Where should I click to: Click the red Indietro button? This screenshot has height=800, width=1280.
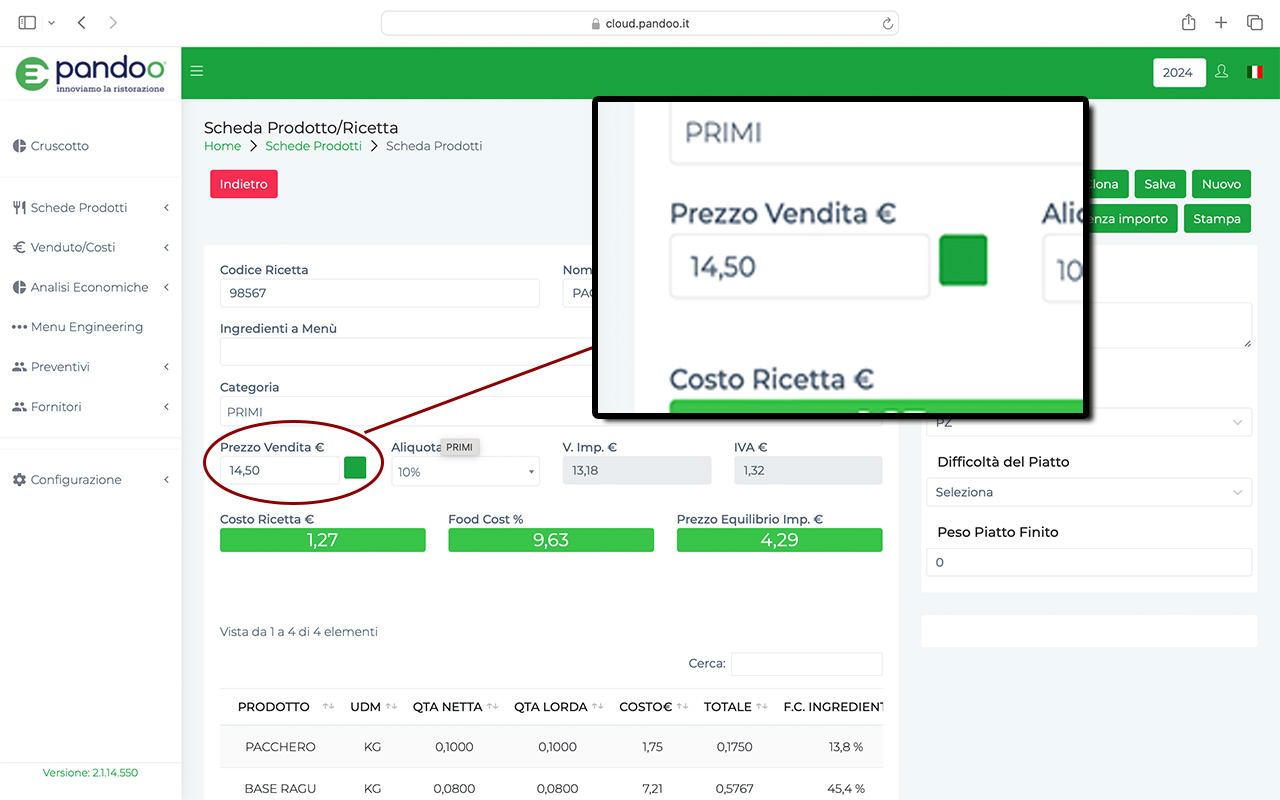(243, 184)
